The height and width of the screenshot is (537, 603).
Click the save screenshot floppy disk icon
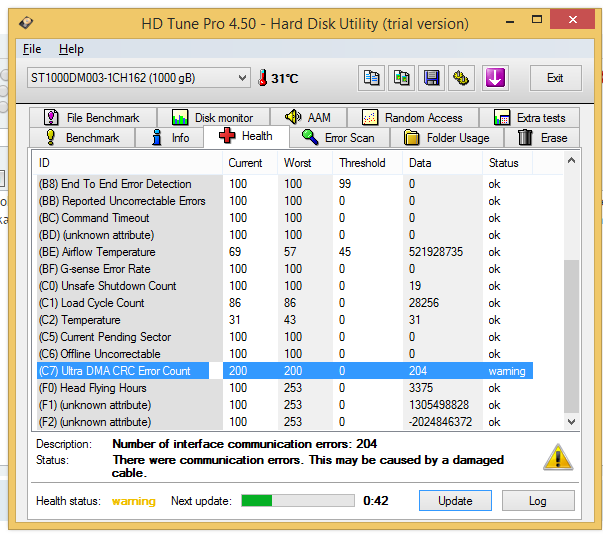click(x=431, y=78)
